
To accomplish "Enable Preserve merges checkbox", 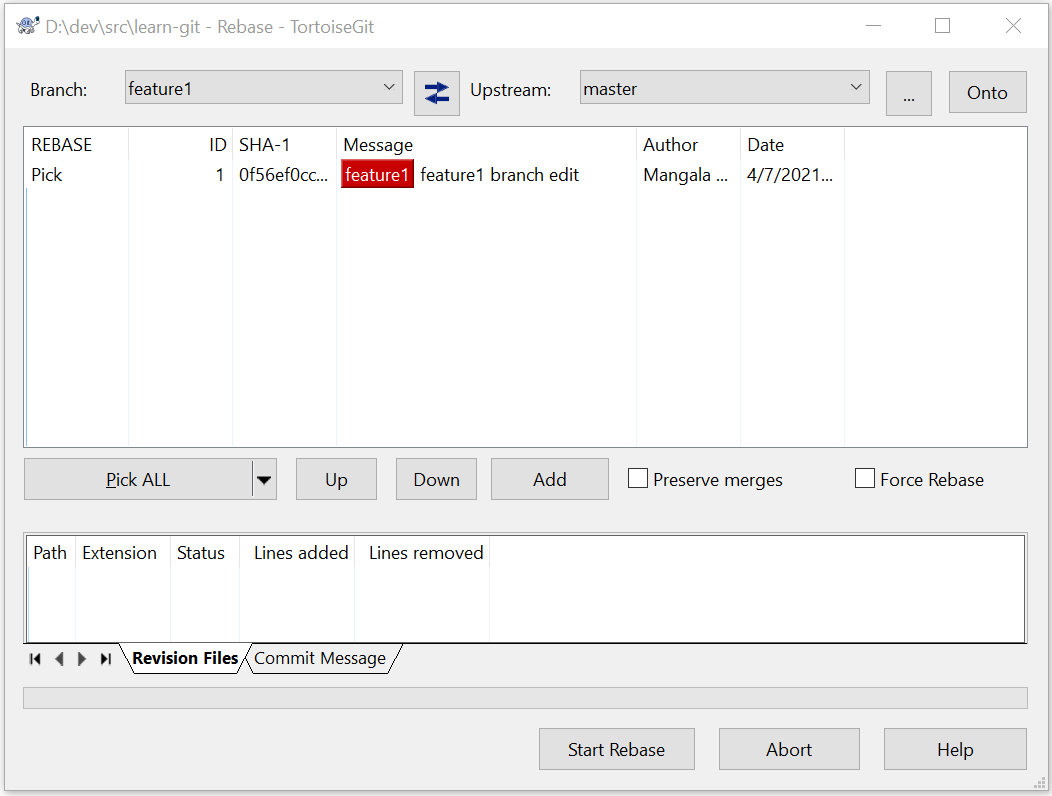I will pos(637,479).
